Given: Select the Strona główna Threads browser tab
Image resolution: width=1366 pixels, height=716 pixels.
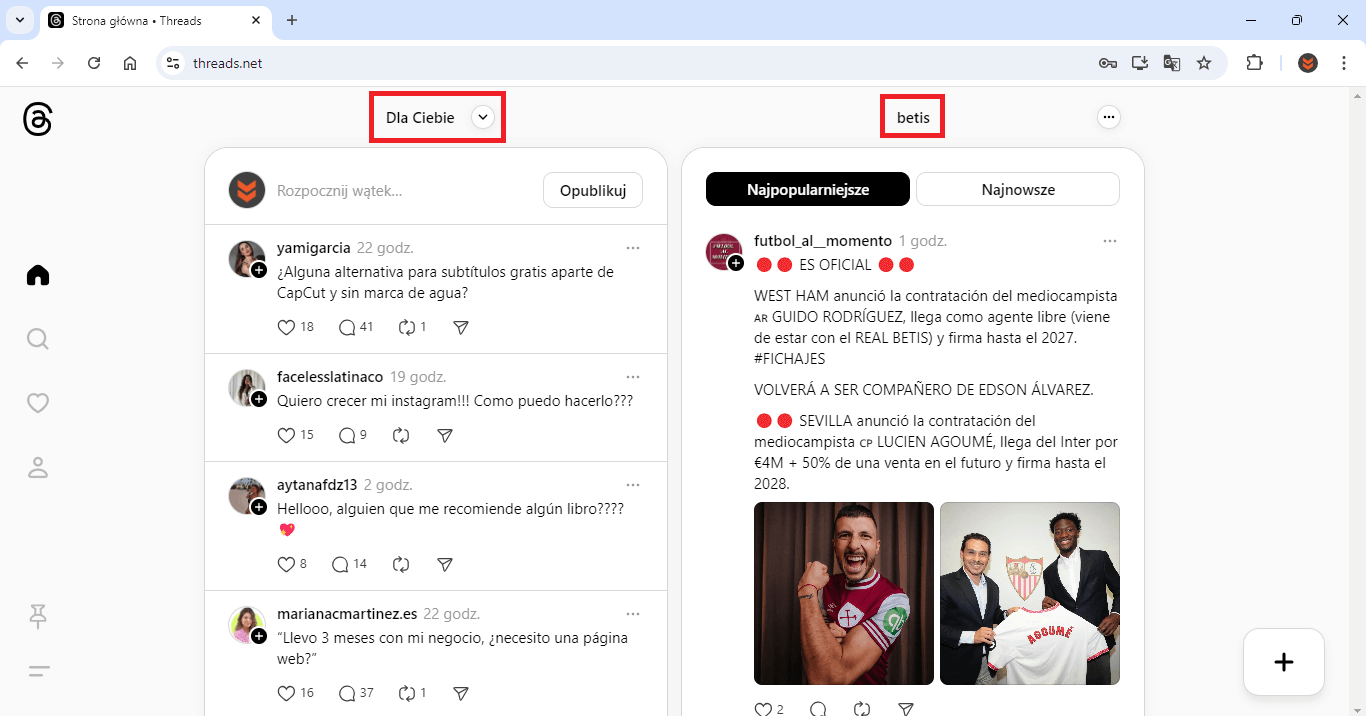Looking at the screenshot, I should pyautogui.click(x=156, y=20).
